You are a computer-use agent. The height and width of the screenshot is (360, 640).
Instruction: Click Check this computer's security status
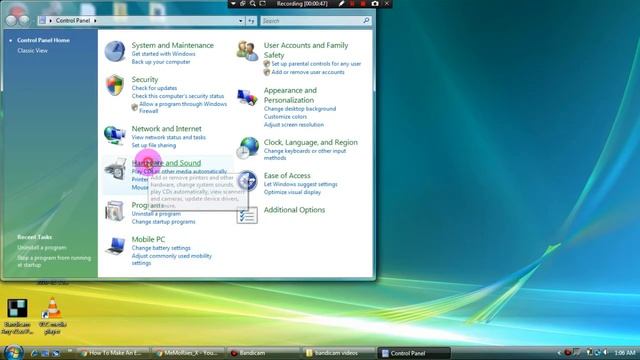178,96
